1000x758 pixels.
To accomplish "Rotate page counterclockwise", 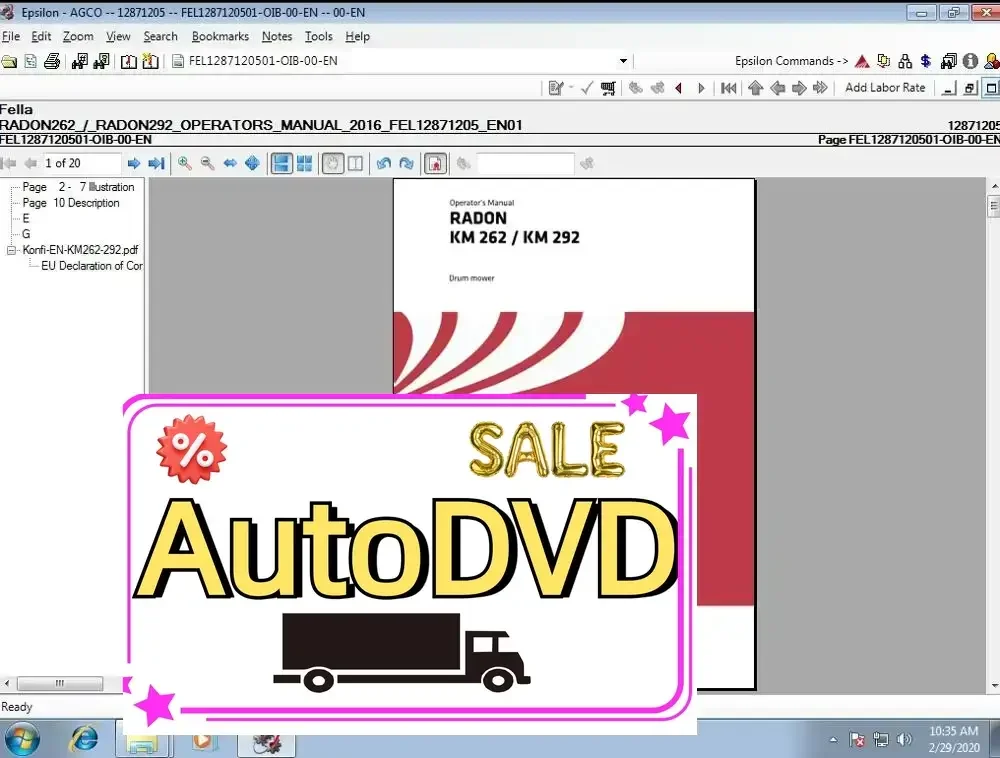I will 383,164.
